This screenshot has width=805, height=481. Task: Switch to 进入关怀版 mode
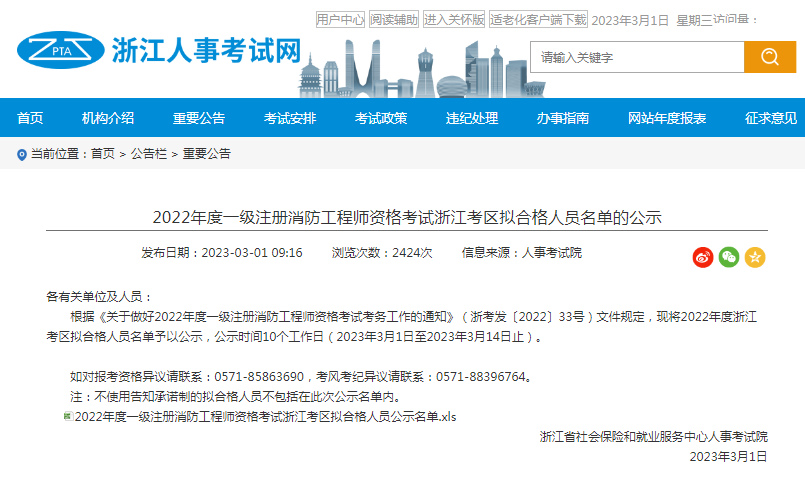pos(454,19)
